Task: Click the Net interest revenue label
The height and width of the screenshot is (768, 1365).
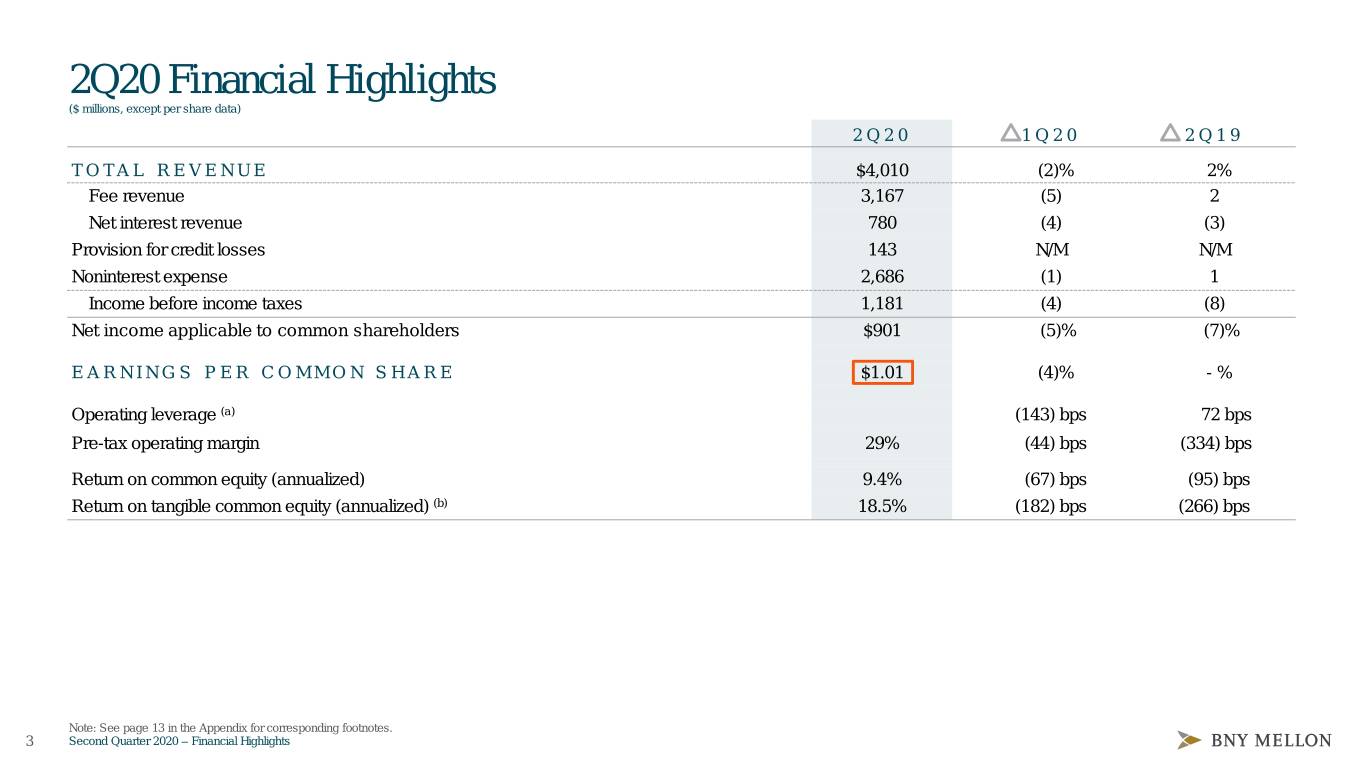Action: click(165, 223)
